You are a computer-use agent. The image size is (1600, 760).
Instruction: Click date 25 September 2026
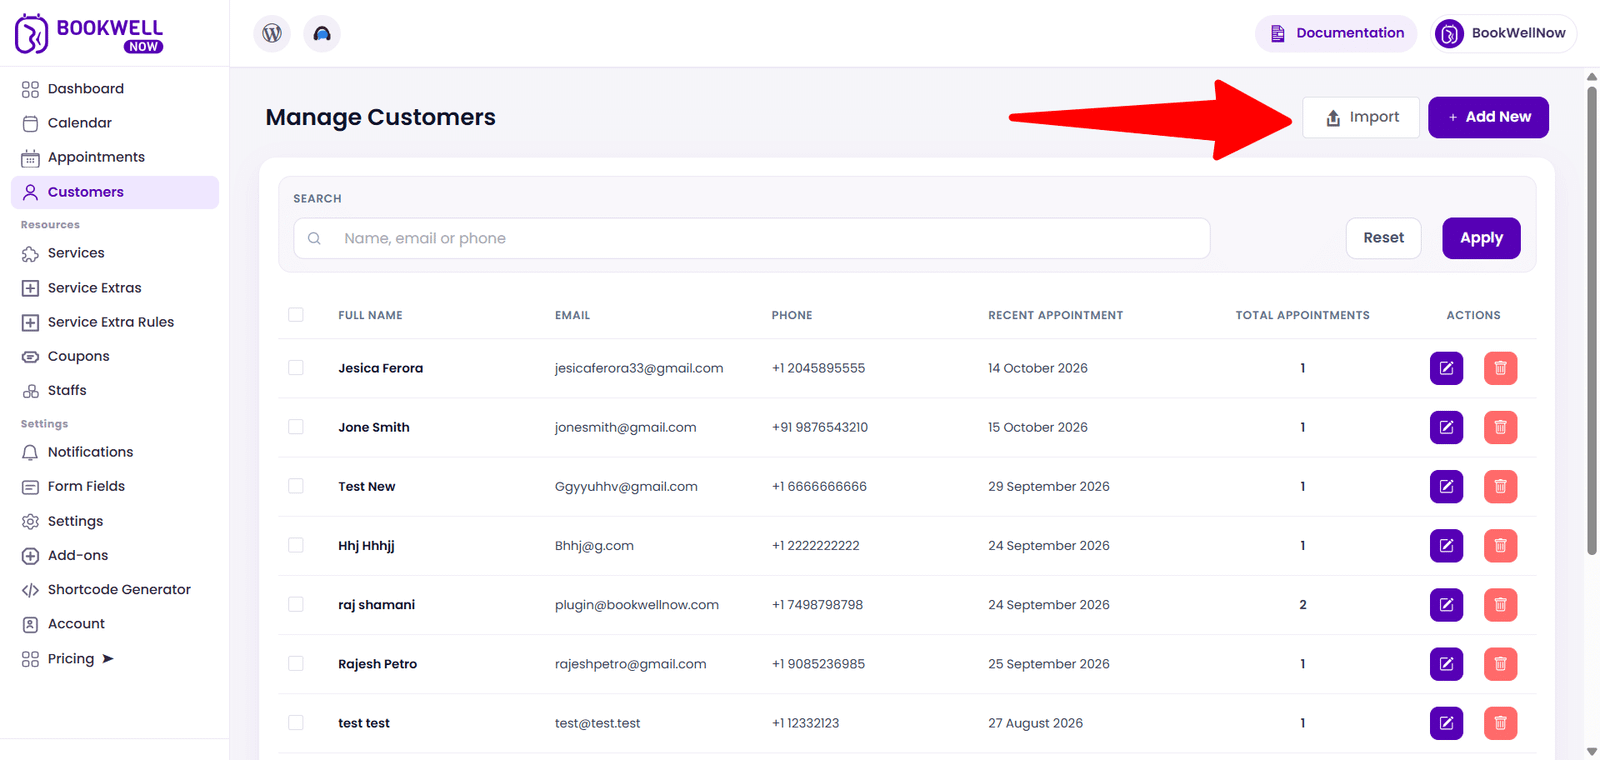1049,664
